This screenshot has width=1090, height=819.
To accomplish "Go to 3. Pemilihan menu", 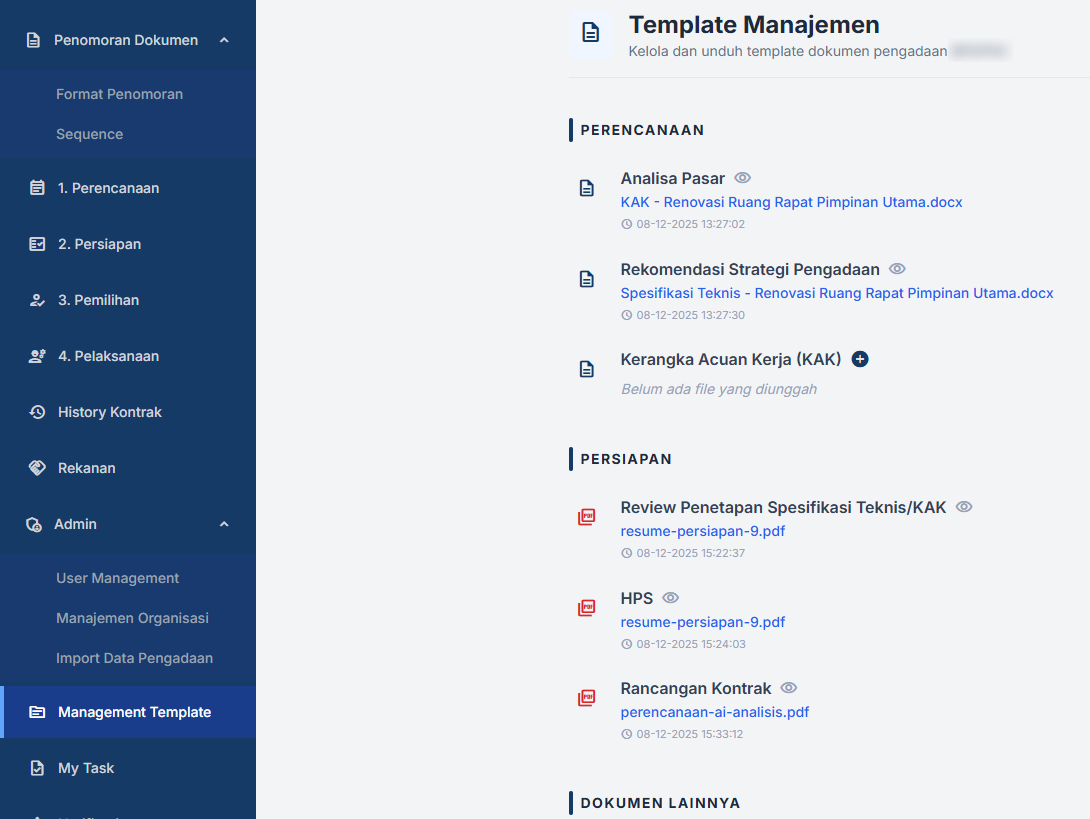I will pyautogui.click(x=99, y=300).
